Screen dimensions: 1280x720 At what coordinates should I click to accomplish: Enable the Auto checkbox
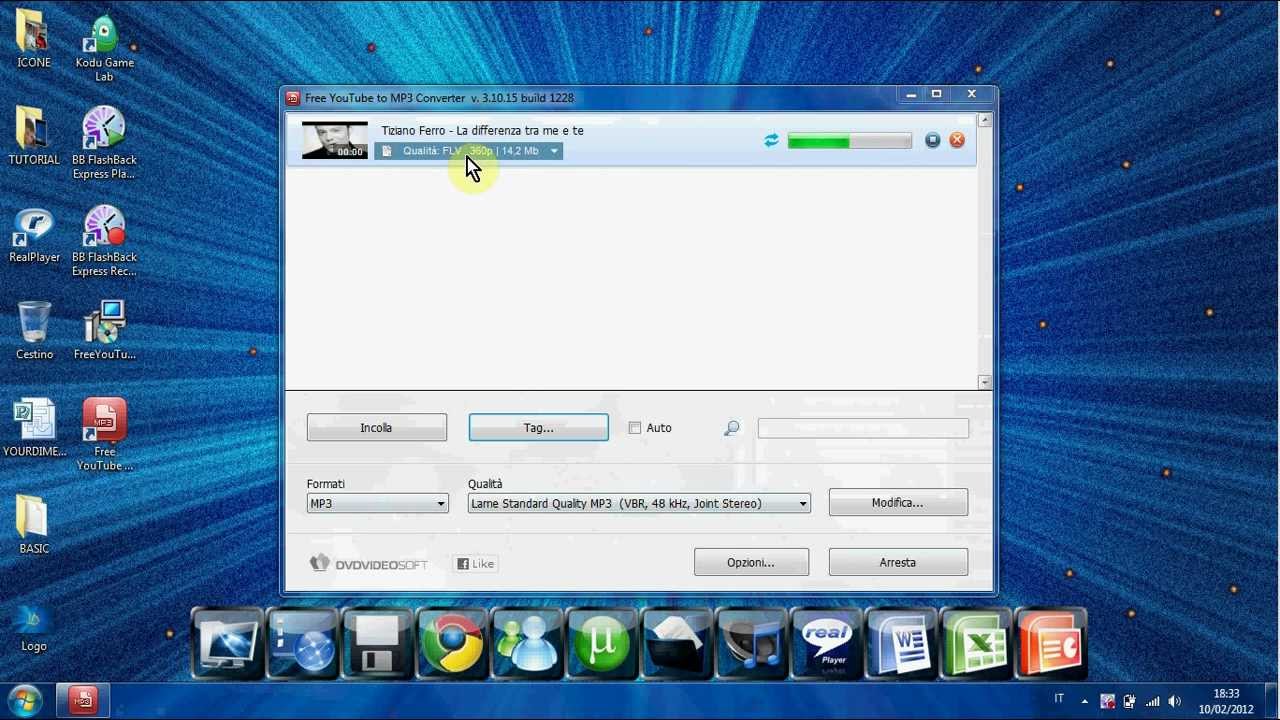point(635,428)
